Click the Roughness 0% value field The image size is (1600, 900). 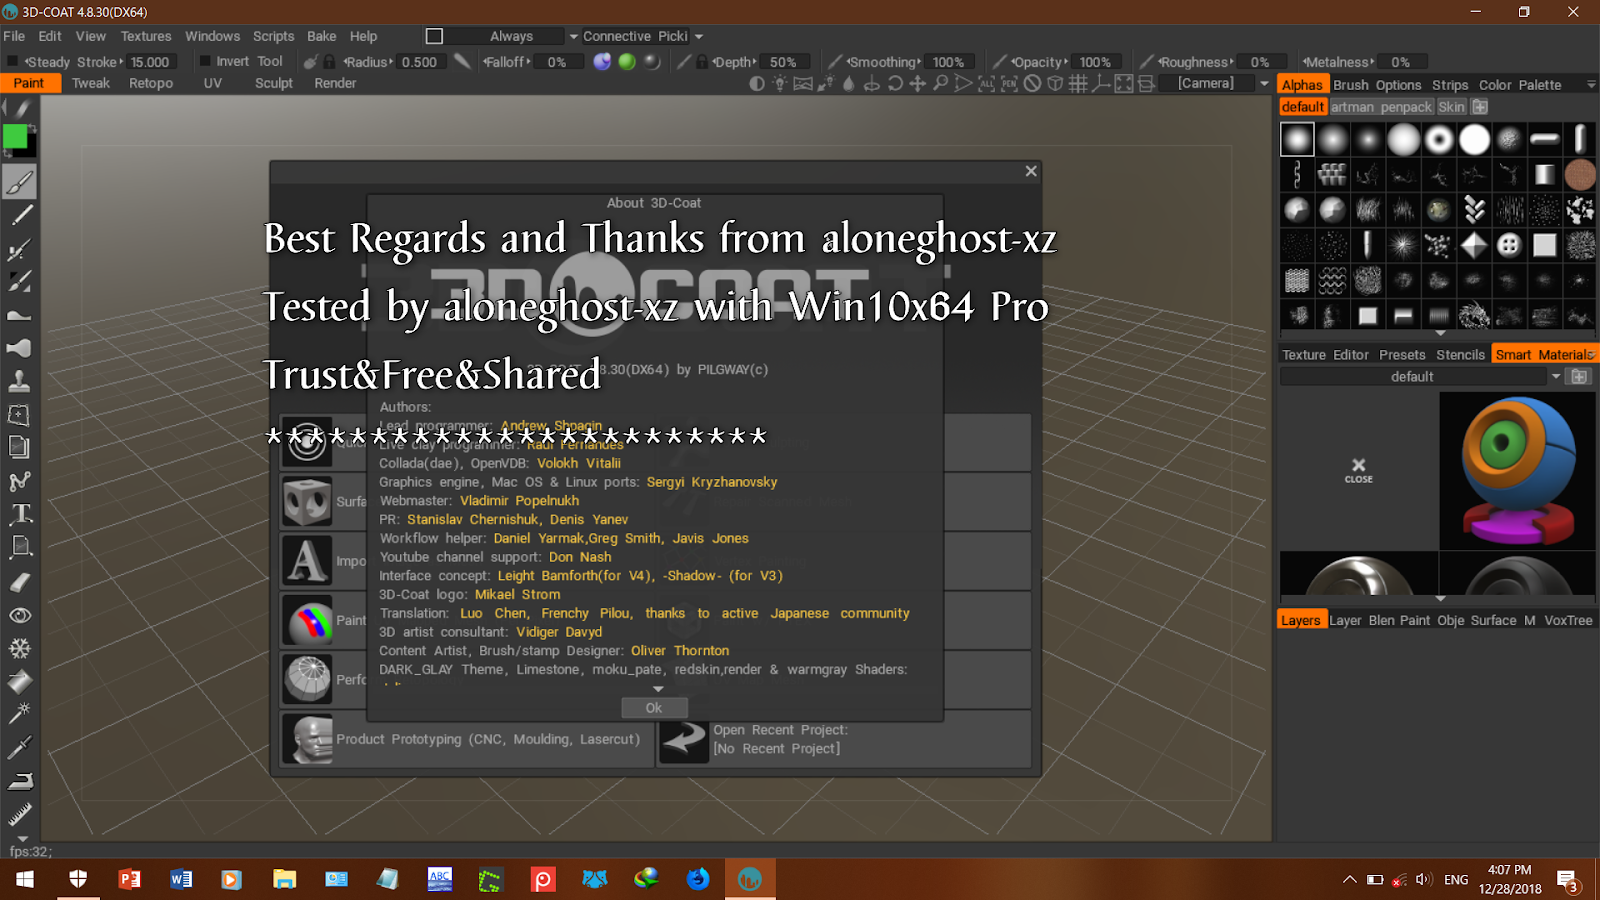click(1260, 62)
